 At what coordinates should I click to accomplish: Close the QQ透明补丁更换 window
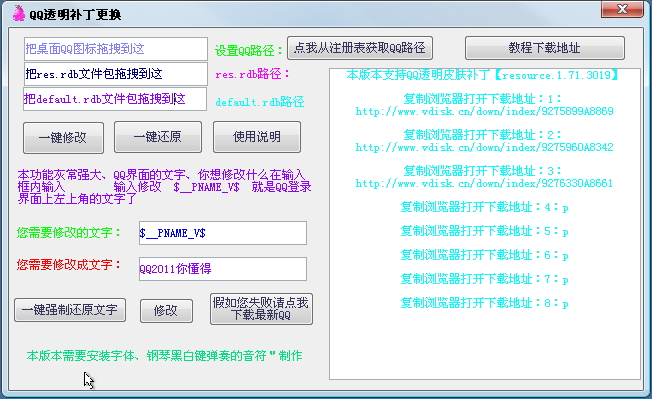[622, 9]
